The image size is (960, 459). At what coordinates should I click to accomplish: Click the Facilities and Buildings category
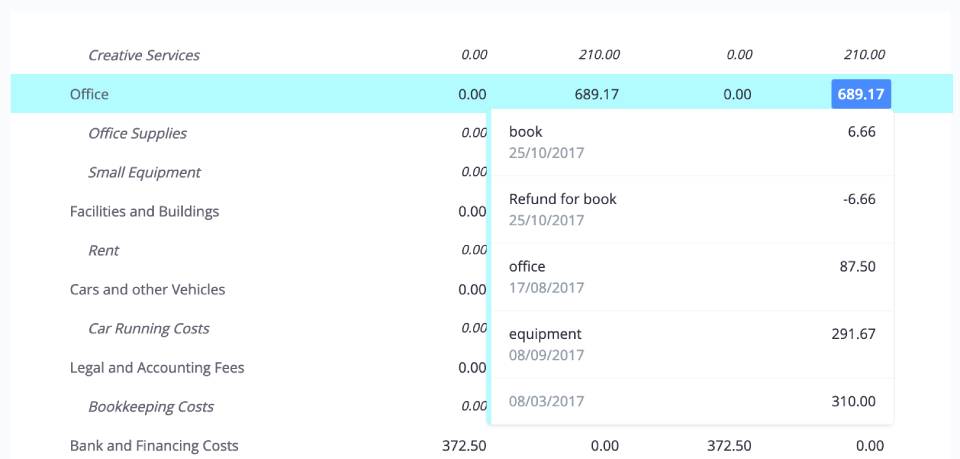pyautogui.click(x=144, y=212)
